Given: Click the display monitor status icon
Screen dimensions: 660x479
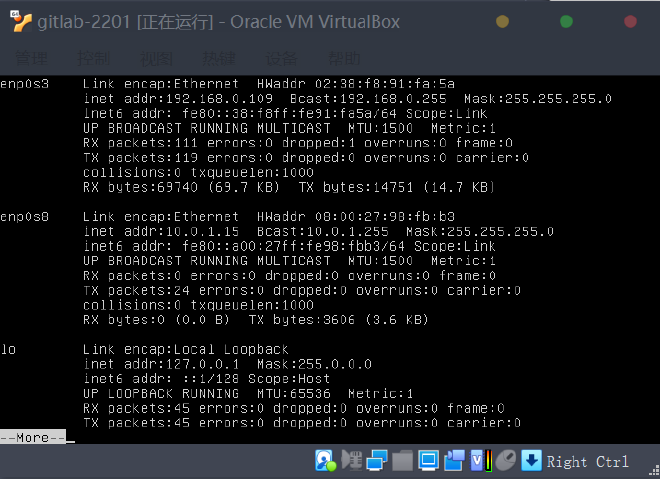Looking at the screenshot, I should 428,460.
